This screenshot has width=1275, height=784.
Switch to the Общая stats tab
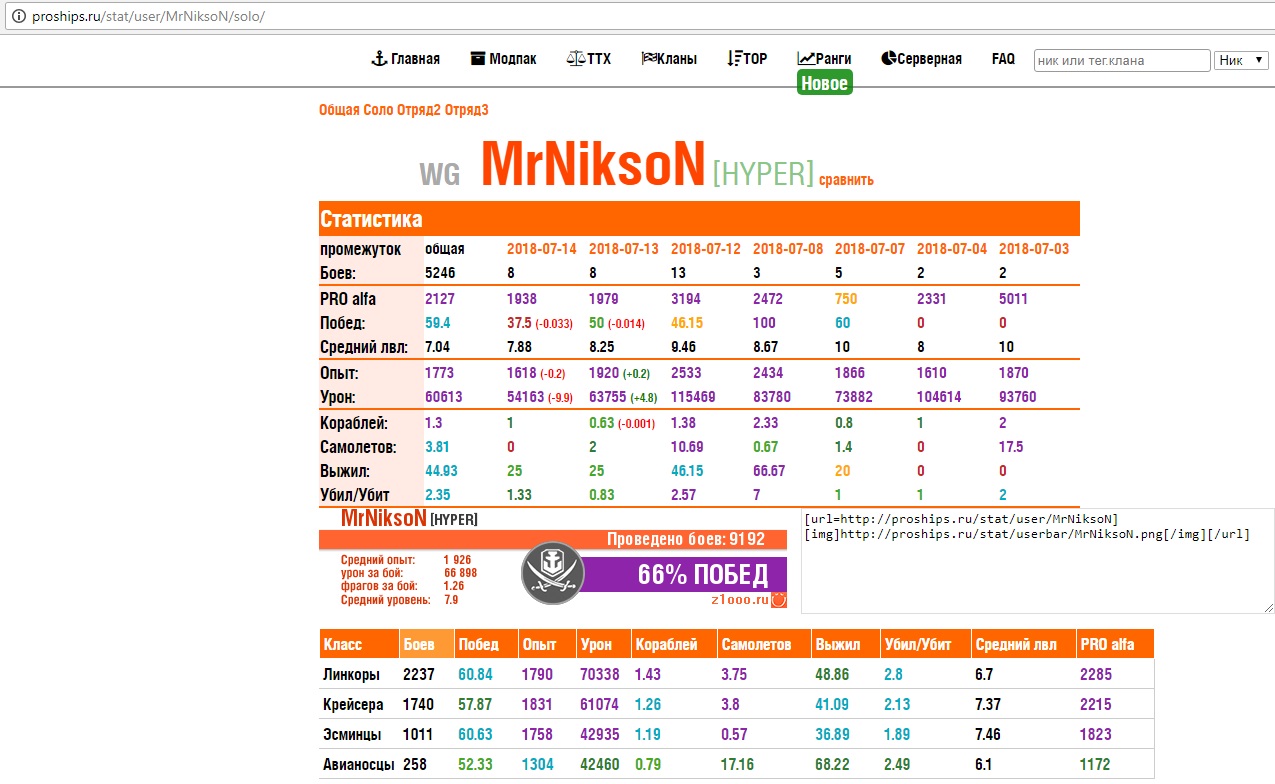(339, 110)
